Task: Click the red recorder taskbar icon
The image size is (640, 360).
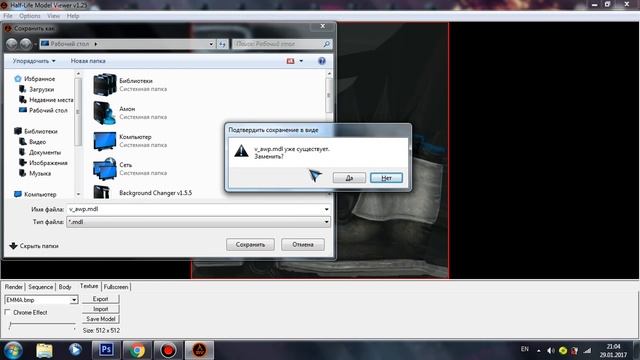Action: [x=168, y=350]
